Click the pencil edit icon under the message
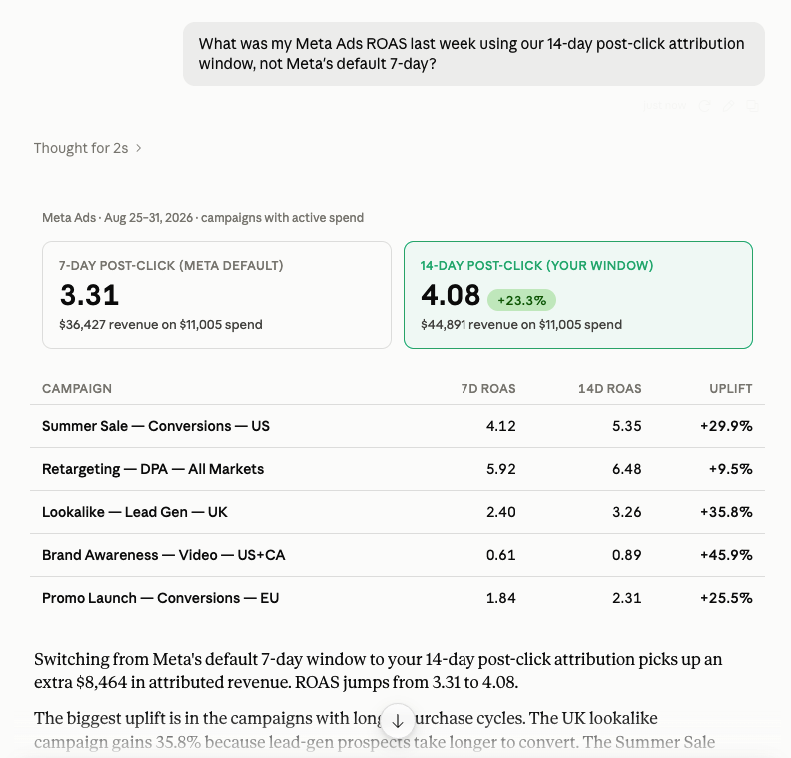Viewport: 791px width, 758px height. tap(728, 106)
